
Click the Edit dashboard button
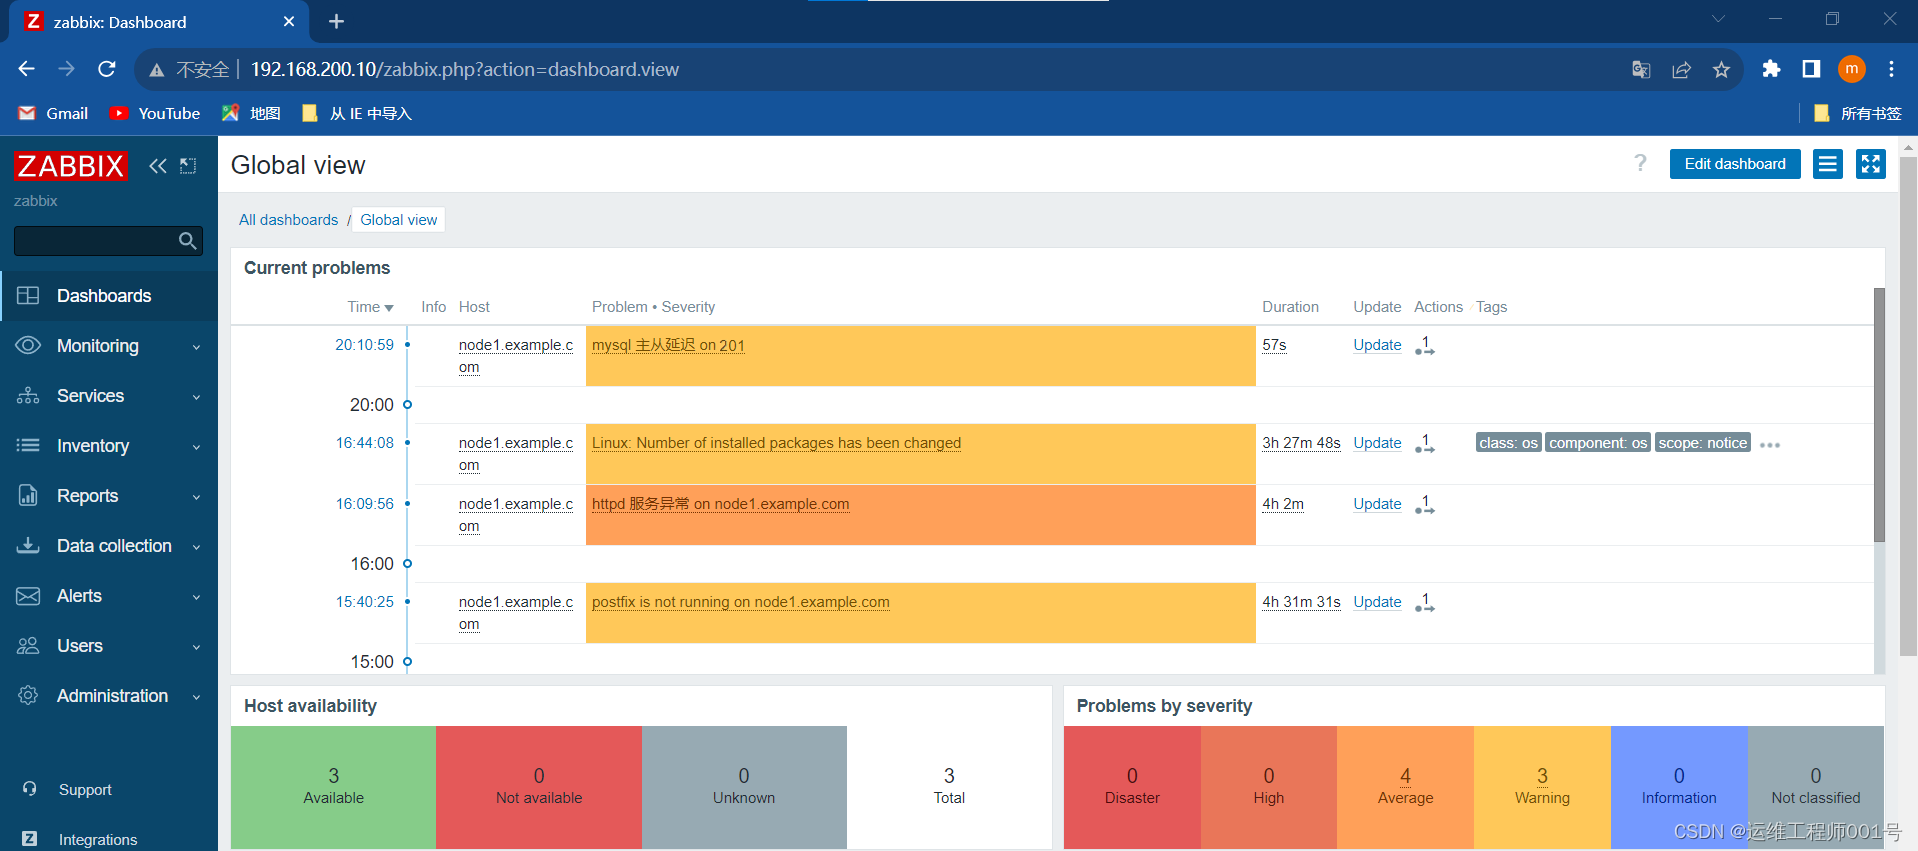click(1735, 164)
